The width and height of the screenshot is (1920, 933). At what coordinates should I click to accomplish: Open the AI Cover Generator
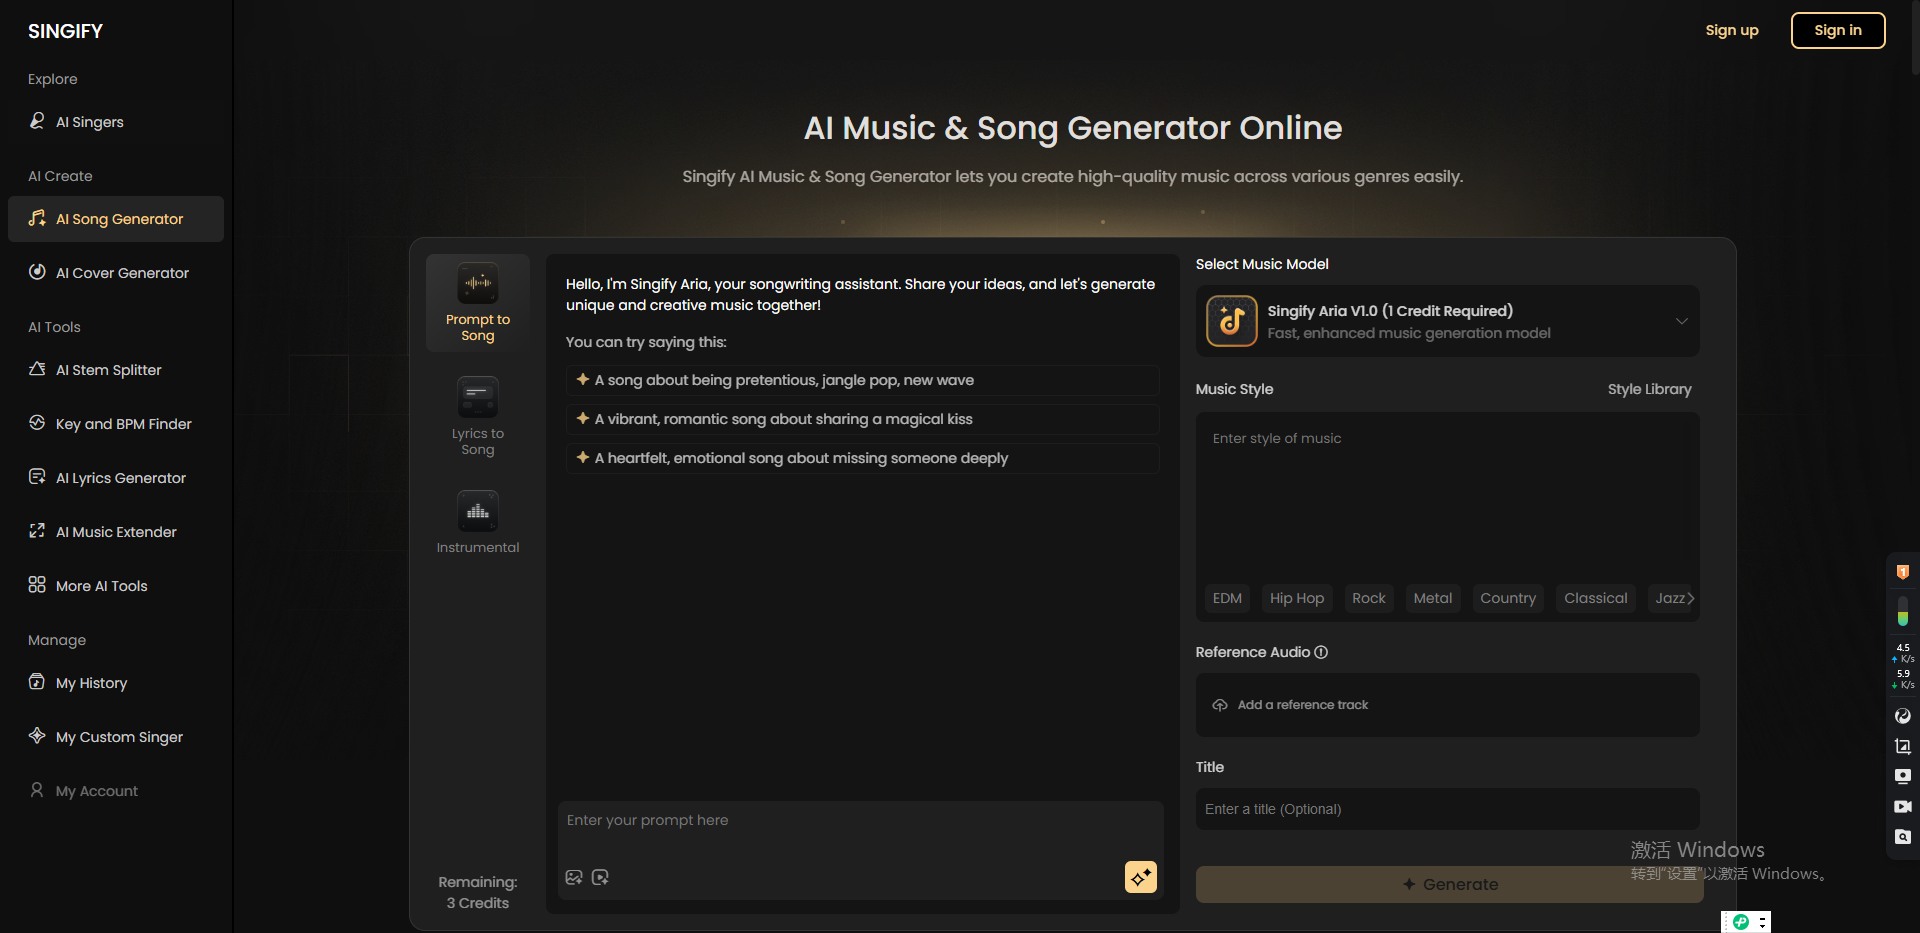[121, 272]
